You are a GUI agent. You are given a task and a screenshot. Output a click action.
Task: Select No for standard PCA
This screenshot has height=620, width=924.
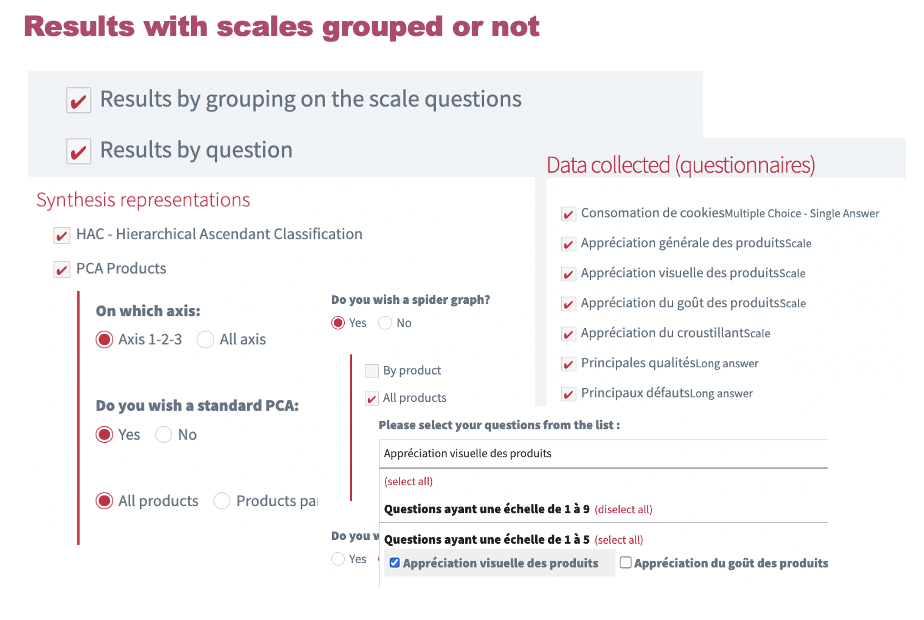[164, 435]
